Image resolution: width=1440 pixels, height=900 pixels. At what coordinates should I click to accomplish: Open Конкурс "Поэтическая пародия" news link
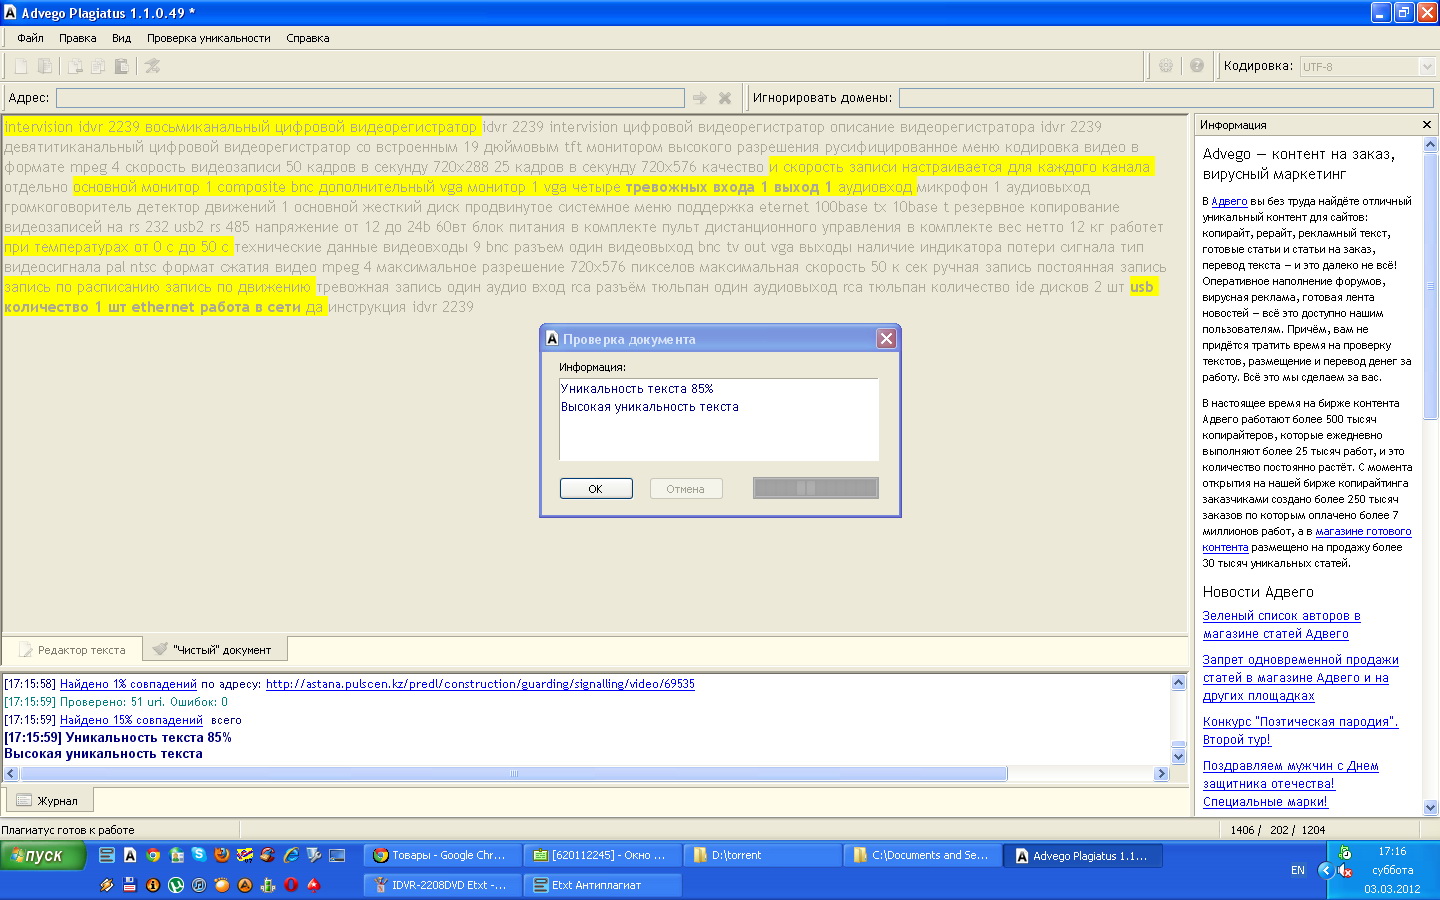click(x=1300, y=731)
